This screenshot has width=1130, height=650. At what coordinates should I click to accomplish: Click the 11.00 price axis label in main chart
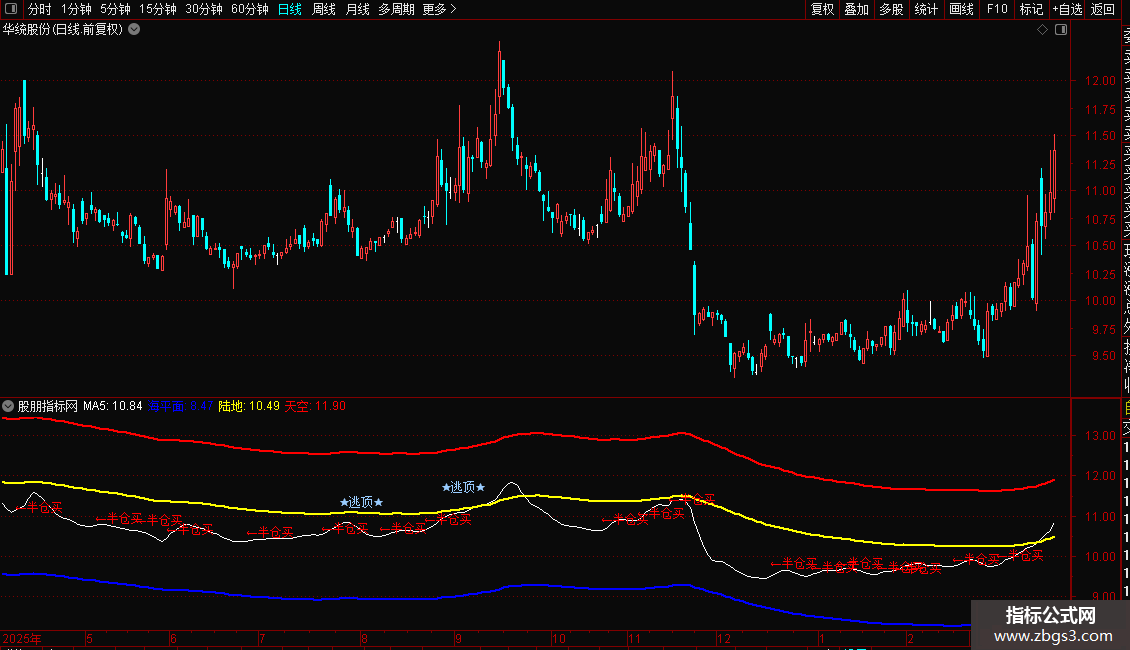click(1100, 191)
